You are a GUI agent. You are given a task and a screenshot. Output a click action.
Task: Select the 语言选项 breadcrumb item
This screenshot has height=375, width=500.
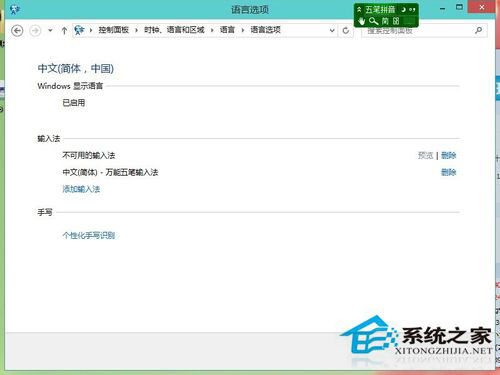coord(266,30)
